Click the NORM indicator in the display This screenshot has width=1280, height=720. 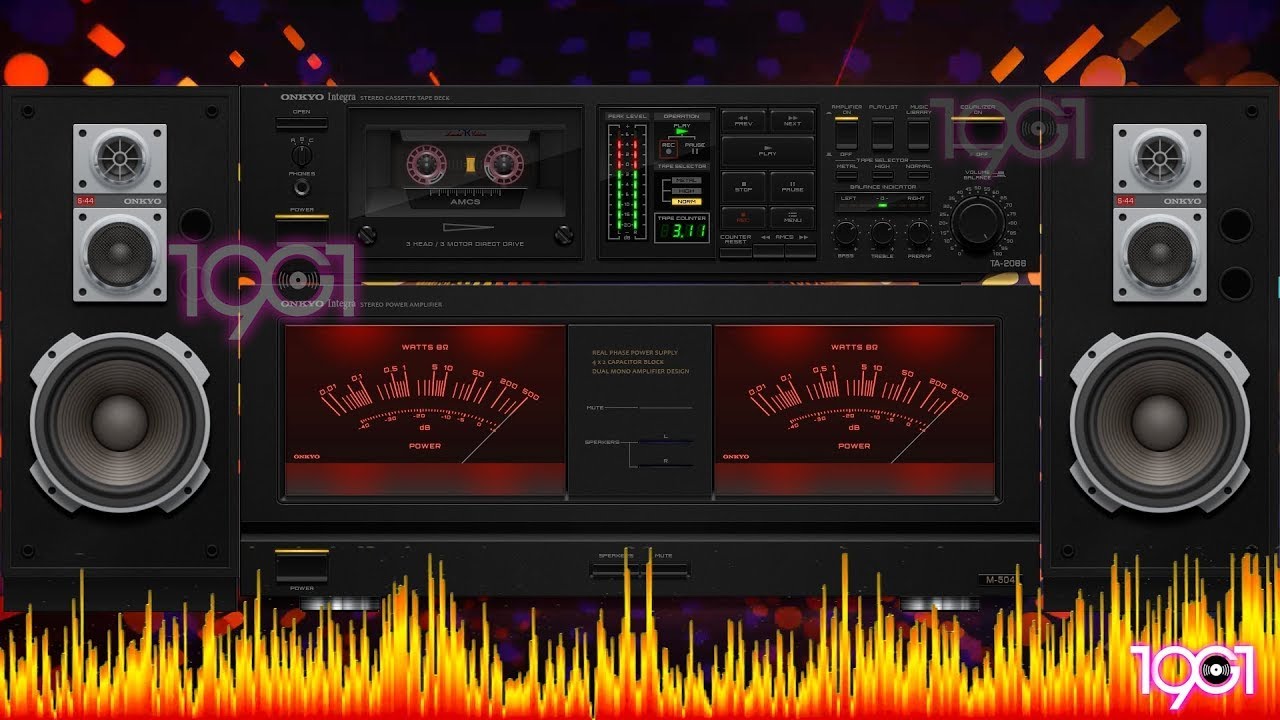point(686,201)
